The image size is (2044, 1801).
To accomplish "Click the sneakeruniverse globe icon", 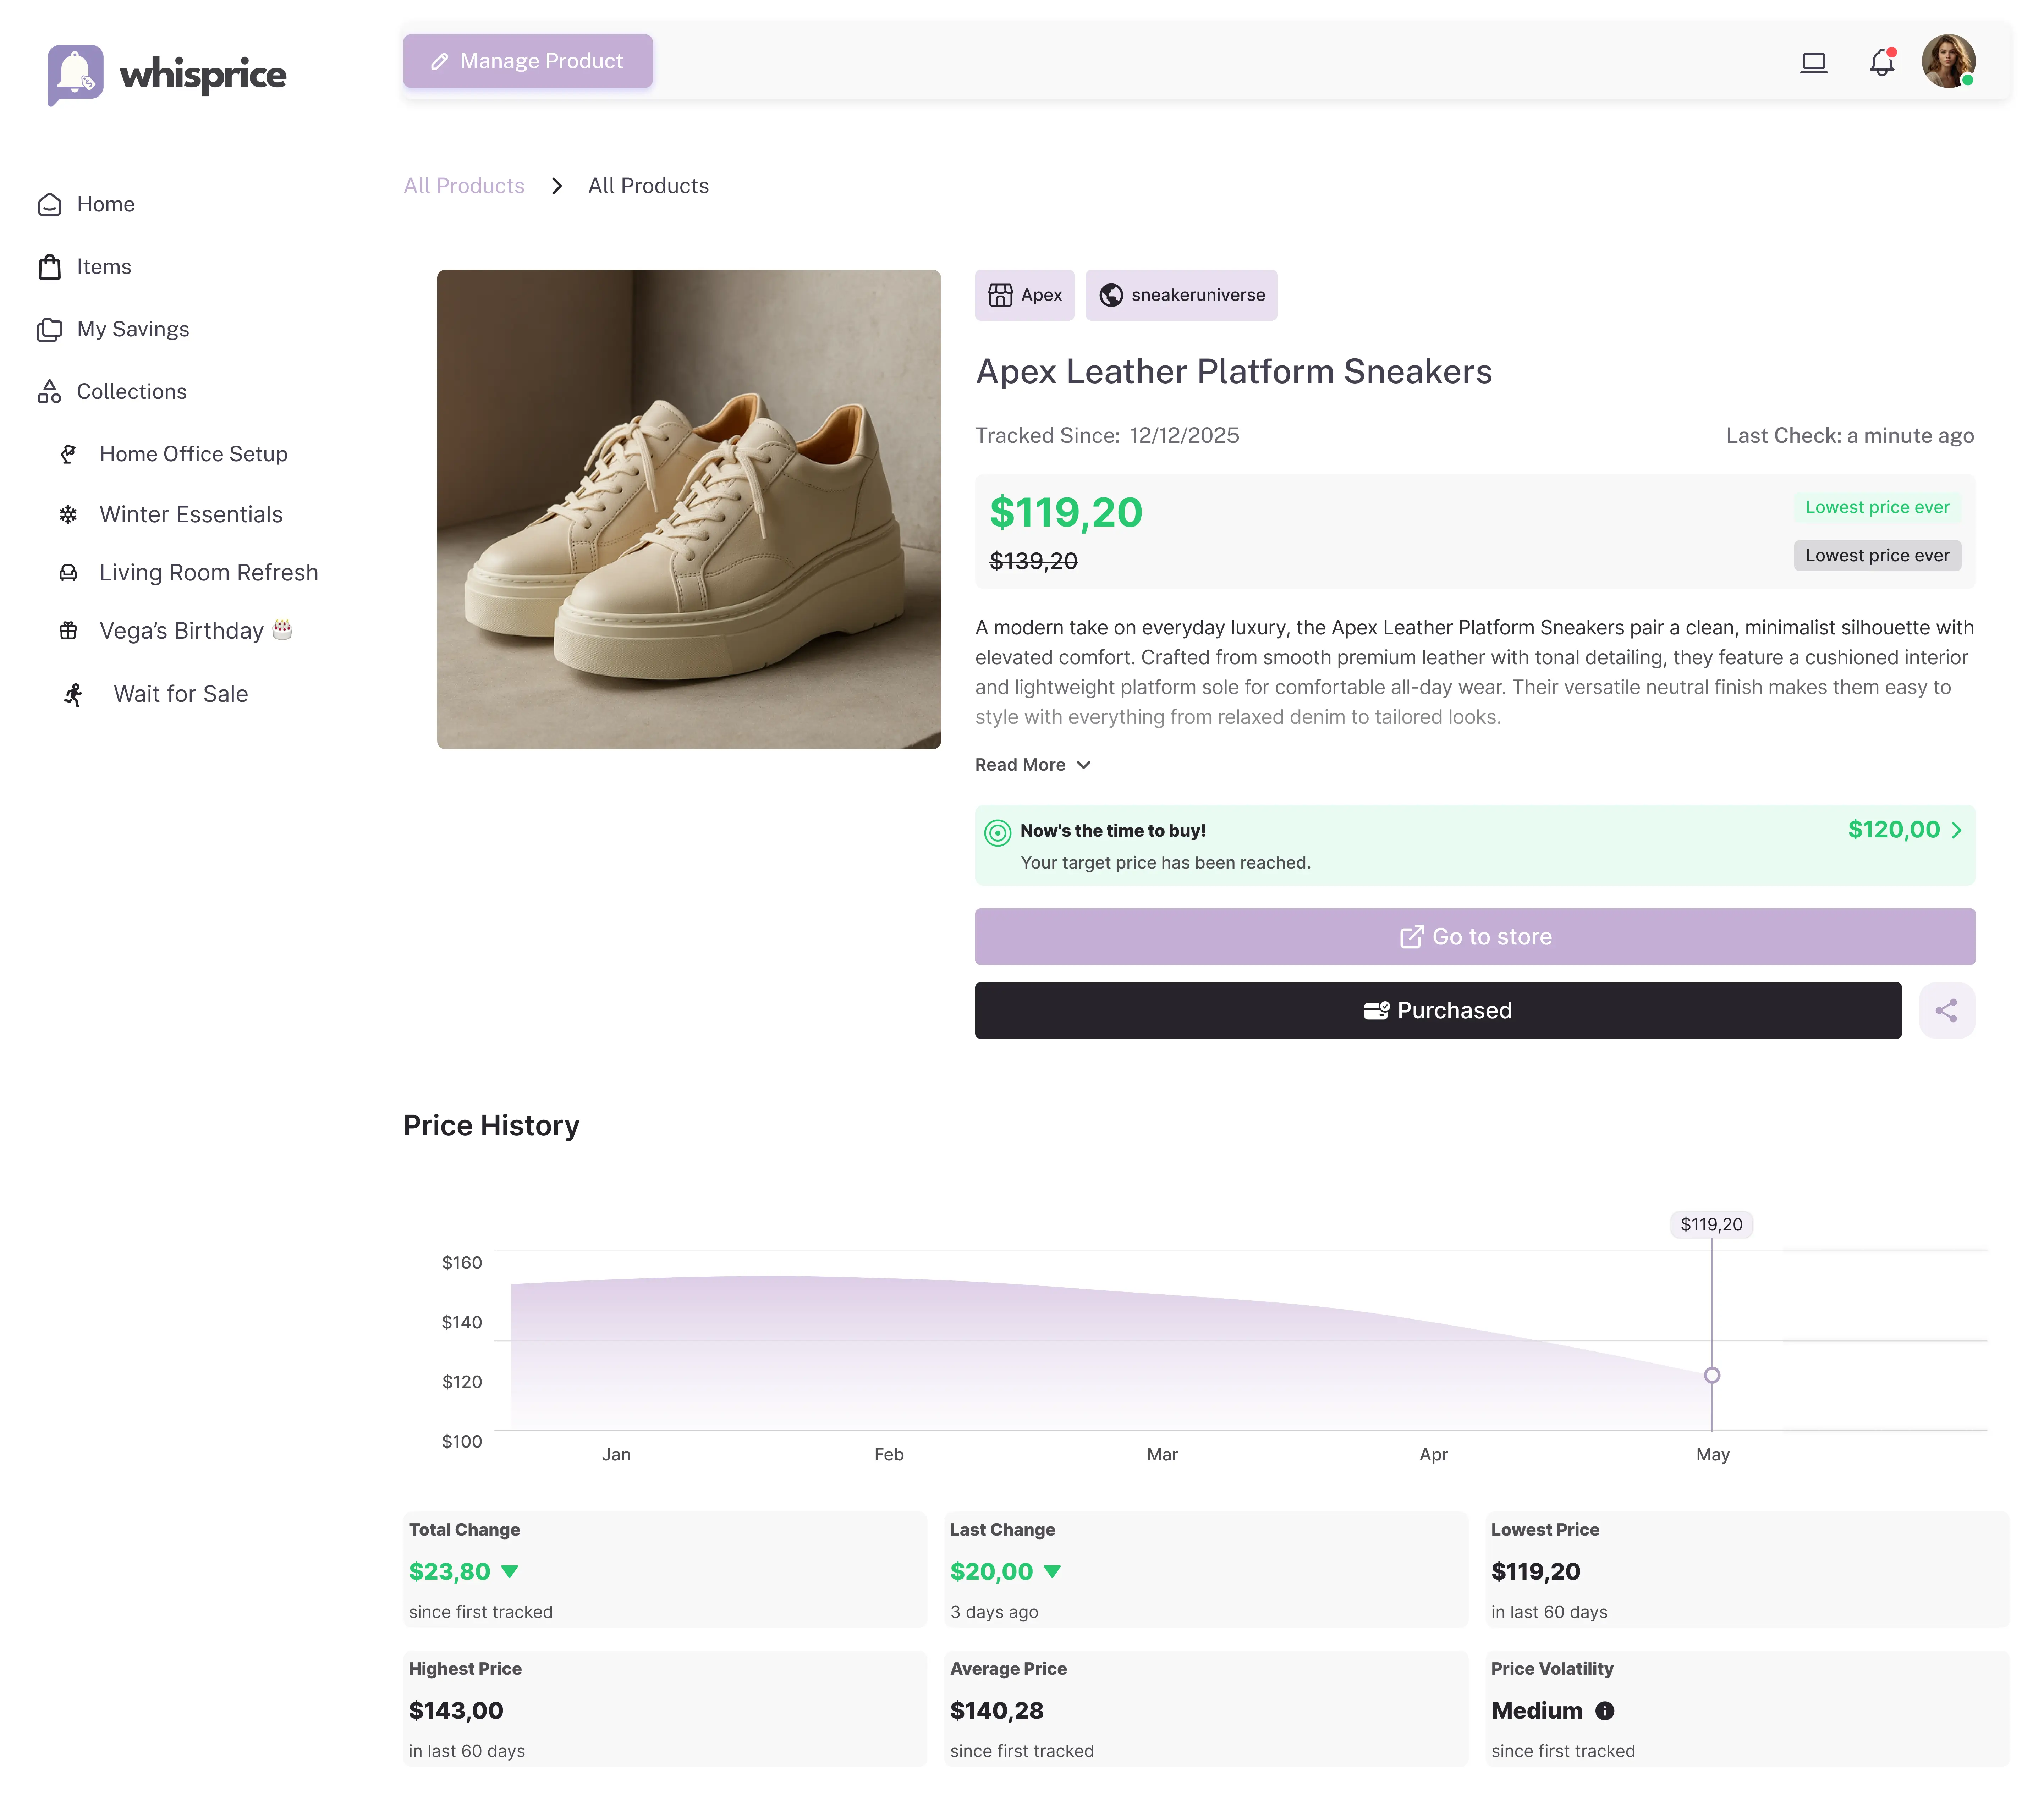I will click(1111, 295).
